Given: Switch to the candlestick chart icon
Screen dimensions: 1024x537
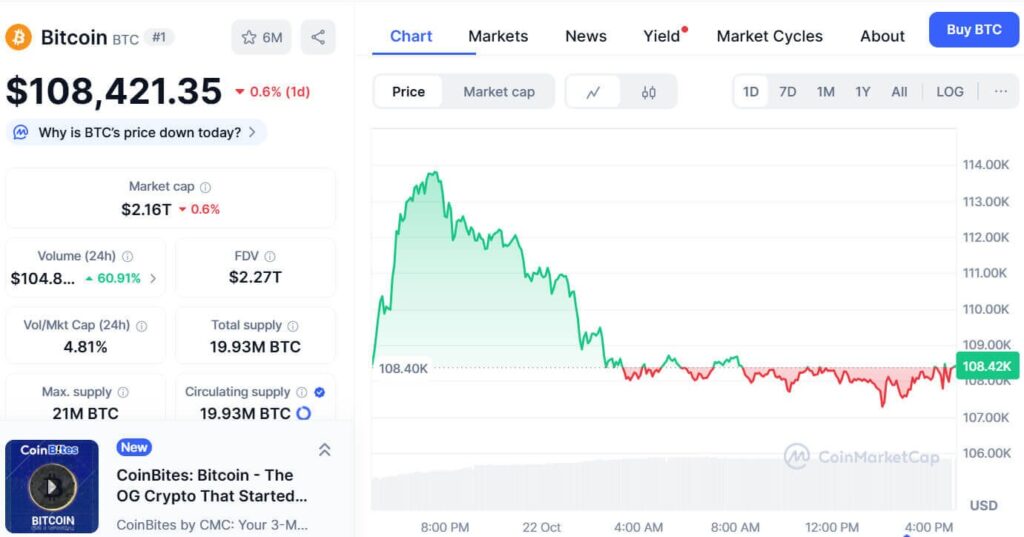Looking at the screenshot, I should [649, 92].
